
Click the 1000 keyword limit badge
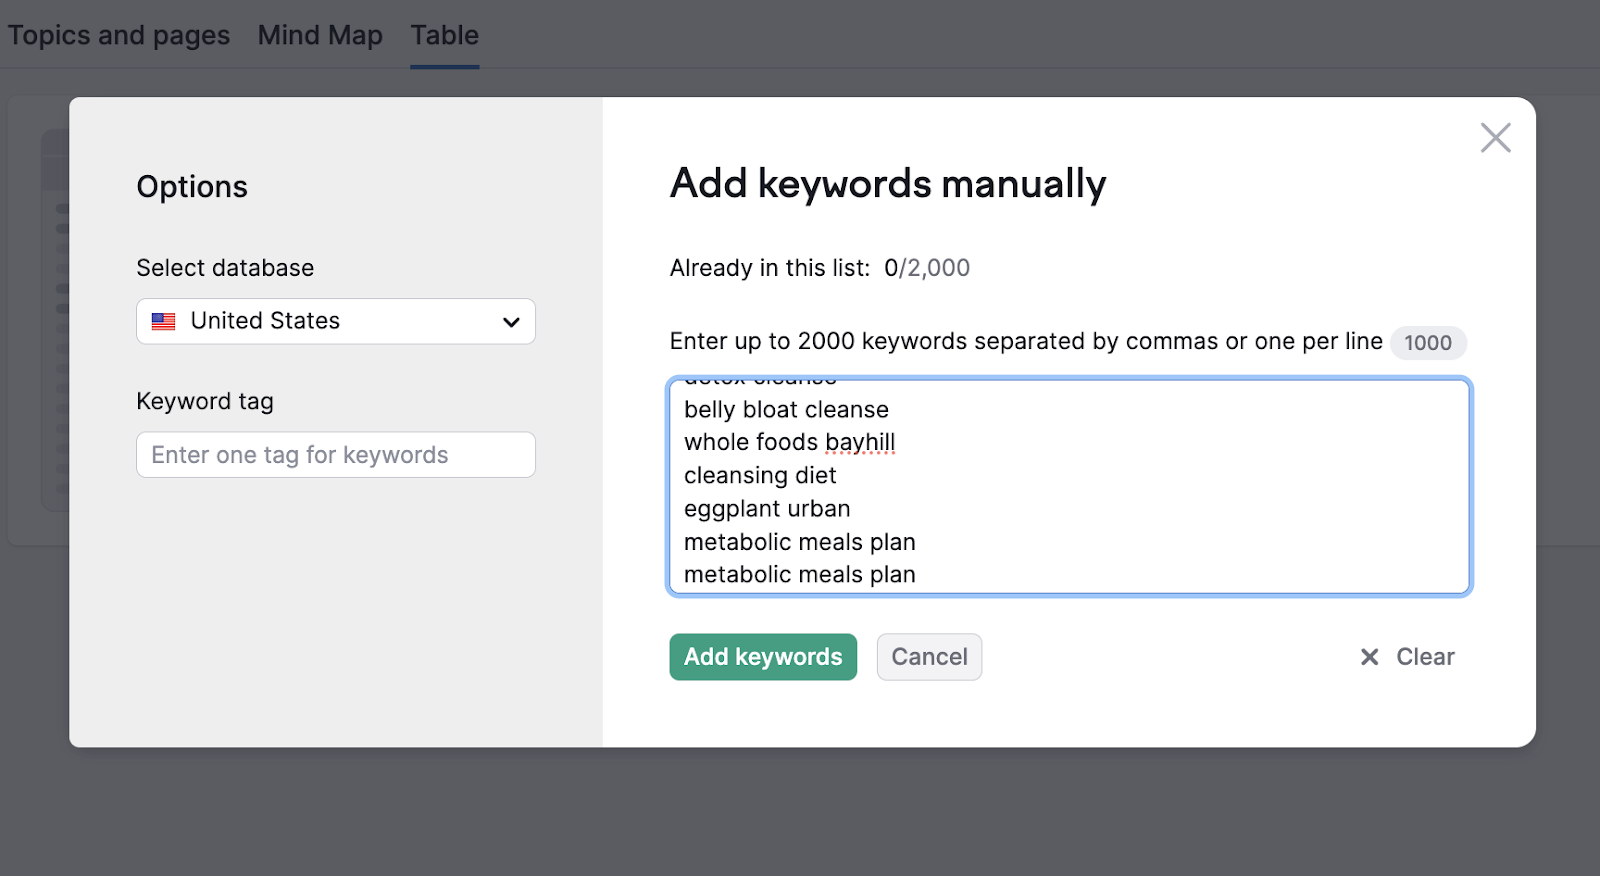click(x=1427, y=343)
